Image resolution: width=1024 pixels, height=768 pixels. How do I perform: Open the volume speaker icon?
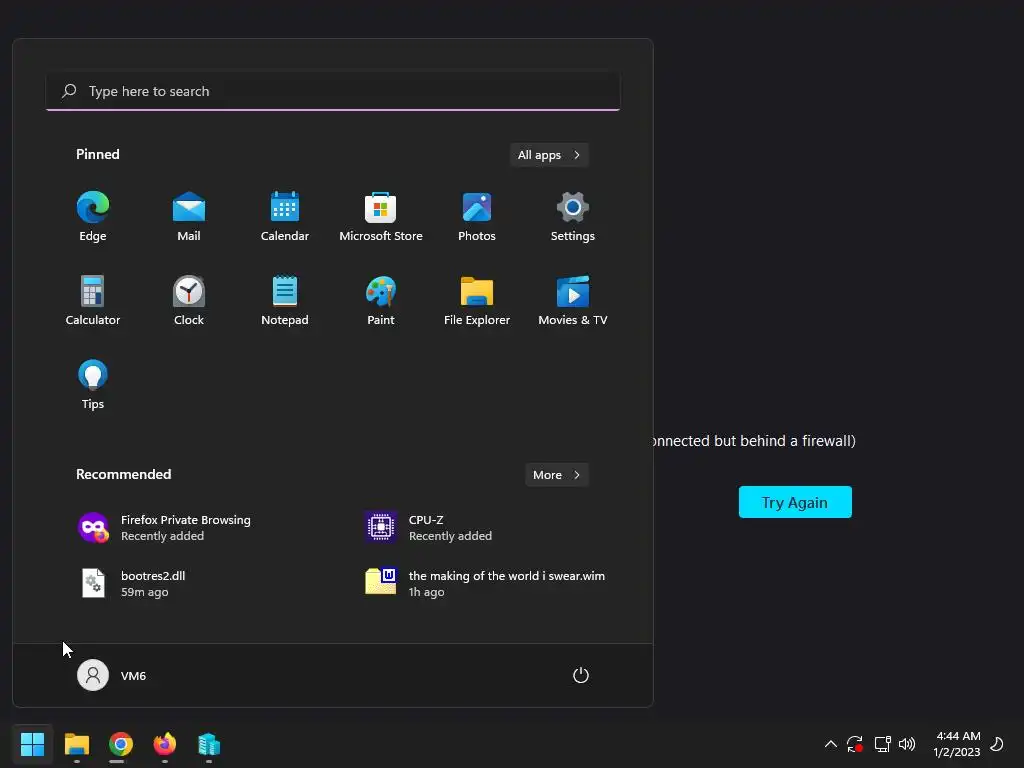pyautogui.click(x=907, y=744)
